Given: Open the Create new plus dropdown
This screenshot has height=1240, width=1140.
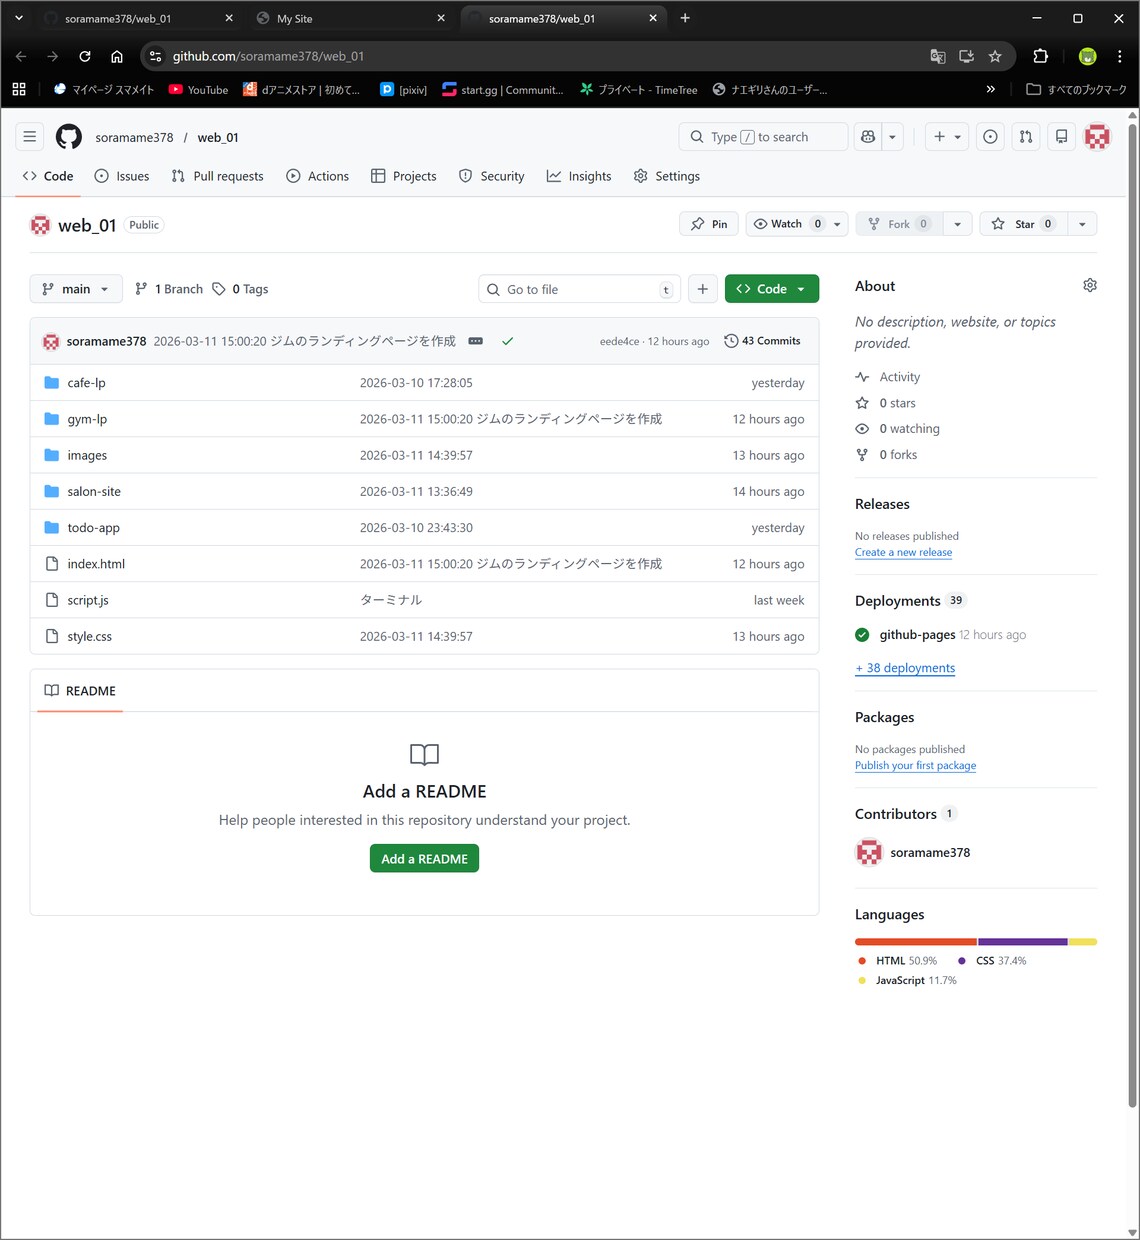Looking at the screenshot, I should (x=947, y=137).
